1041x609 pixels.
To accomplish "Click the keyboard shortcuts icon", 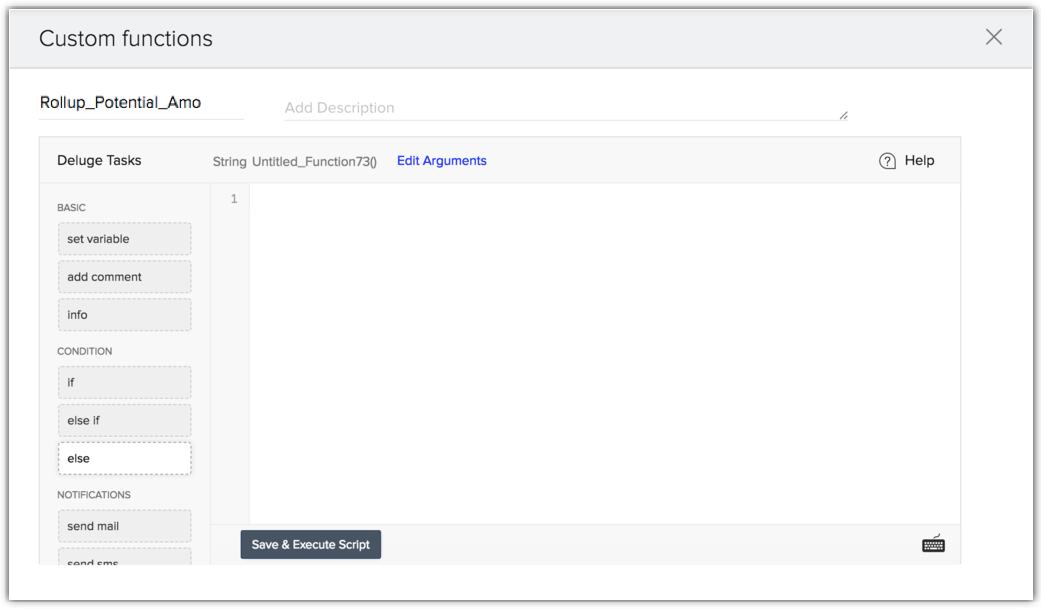I will [933, 544].
